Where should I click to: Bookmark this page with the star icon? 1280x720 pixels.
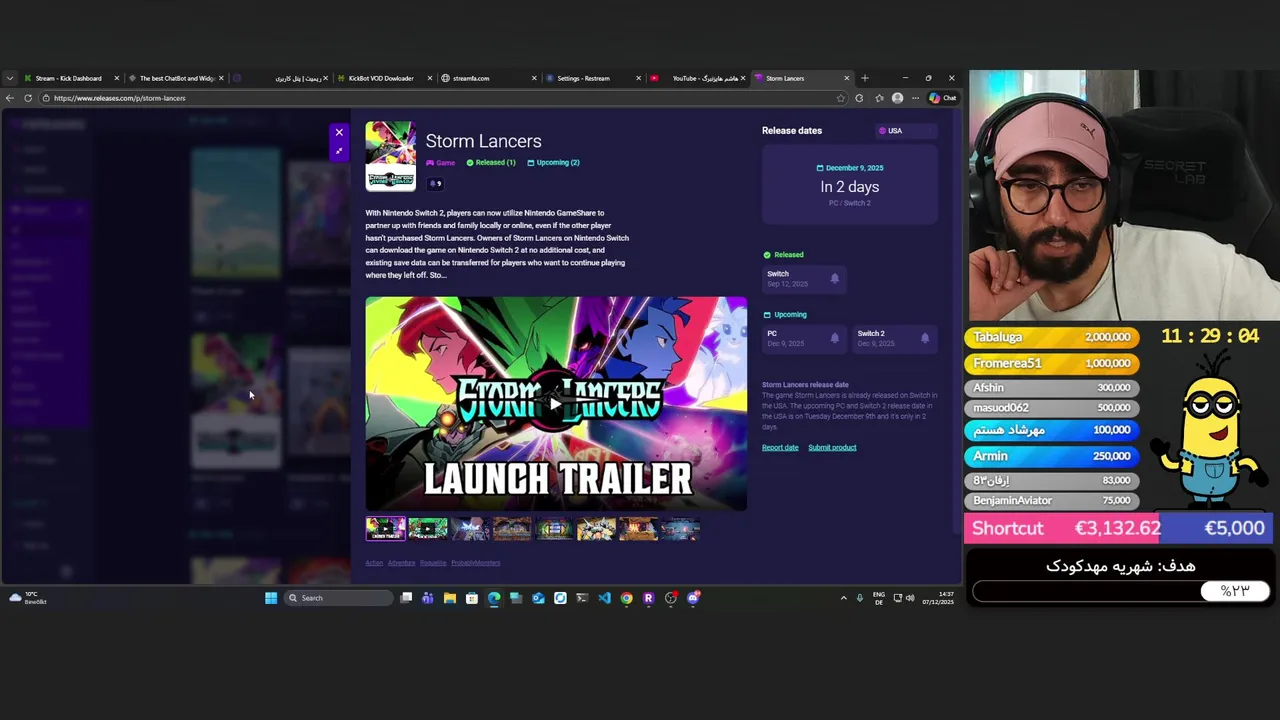[x=840, y=98]
